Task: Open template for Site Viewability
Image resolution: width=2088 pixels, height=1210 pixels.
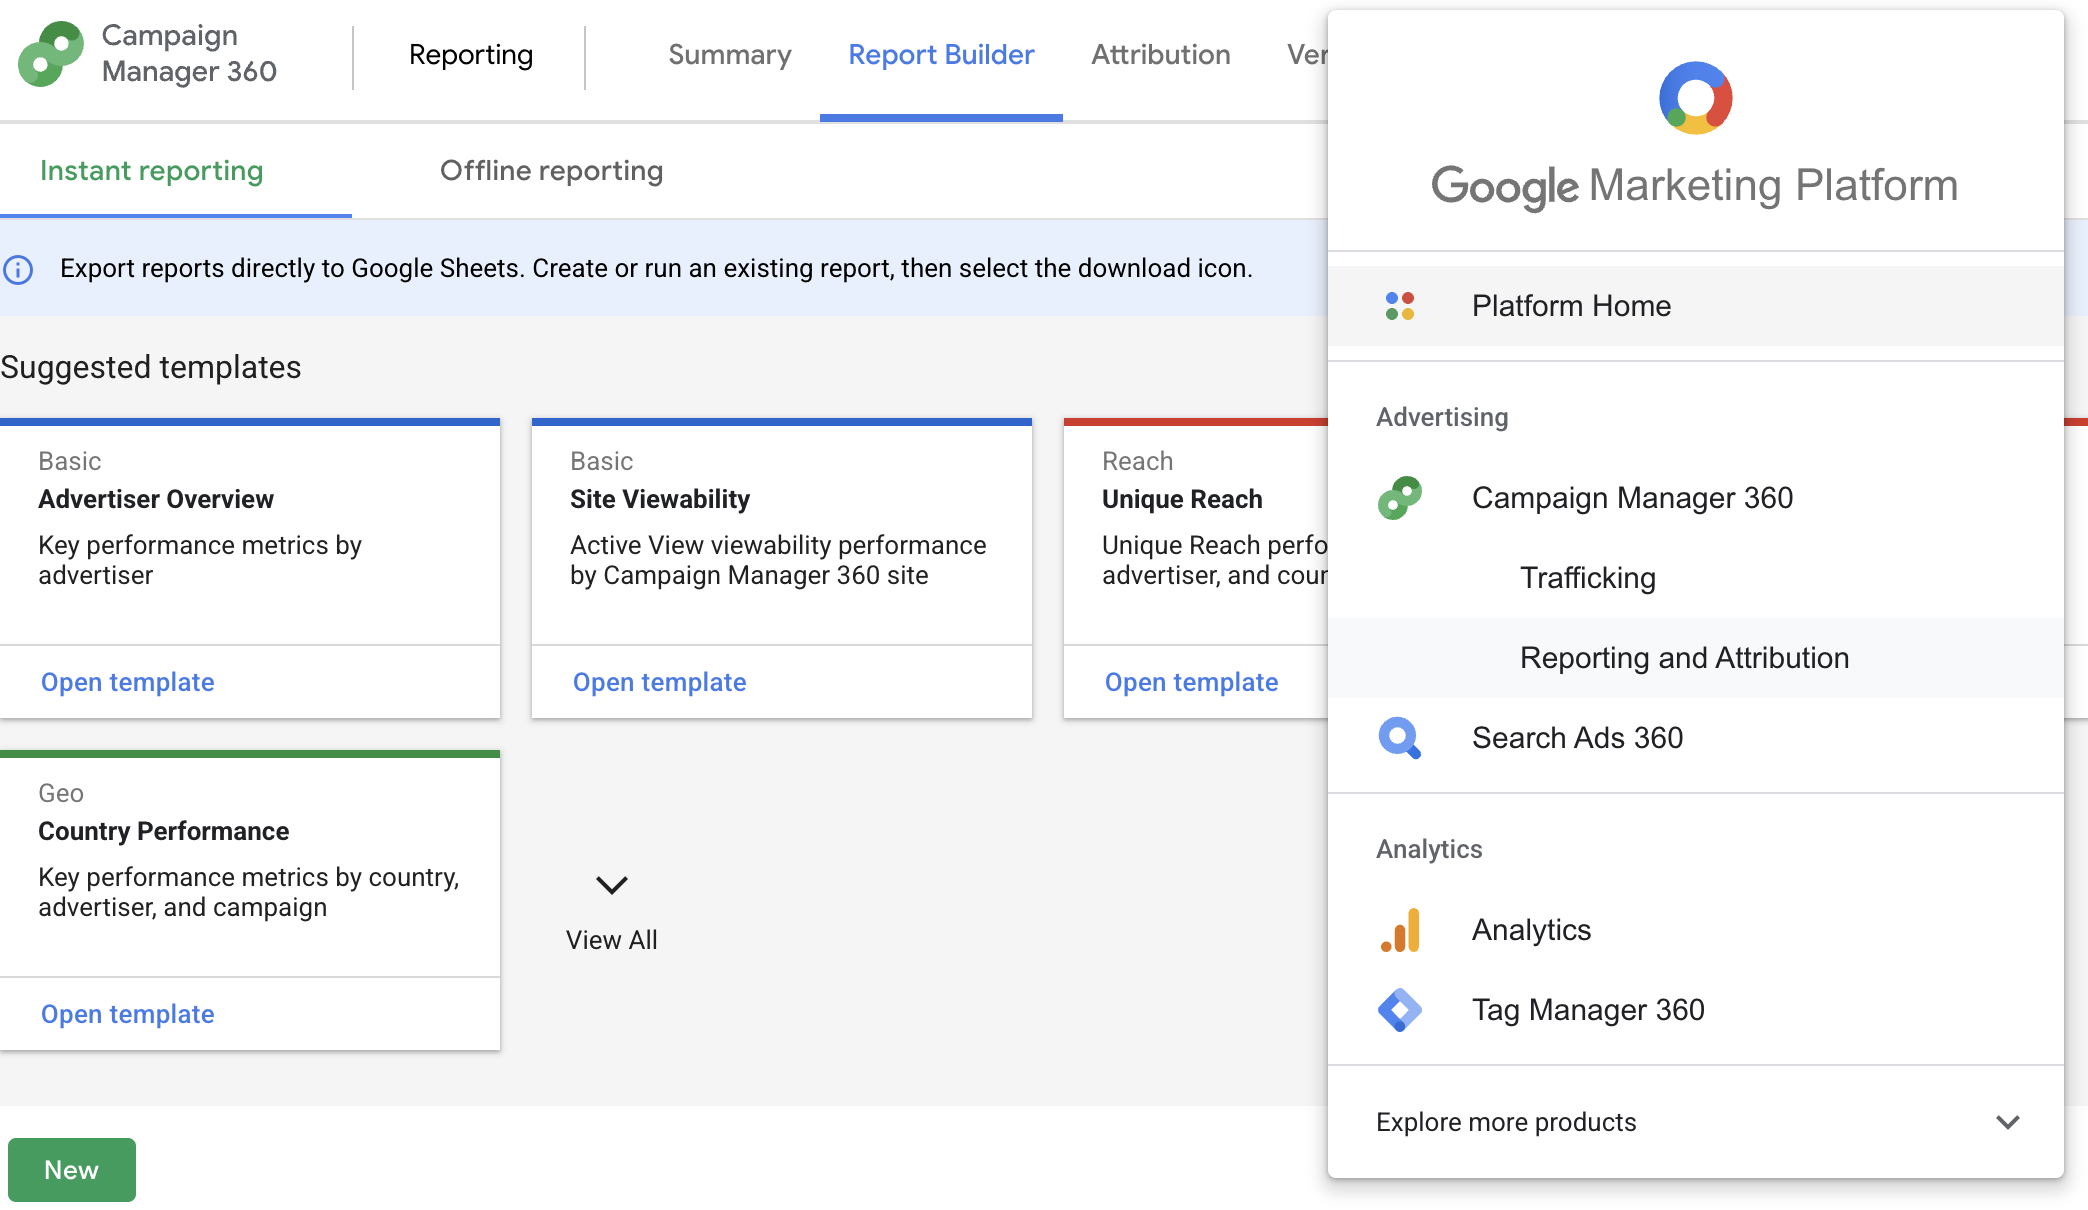Action: coord(660,682)
